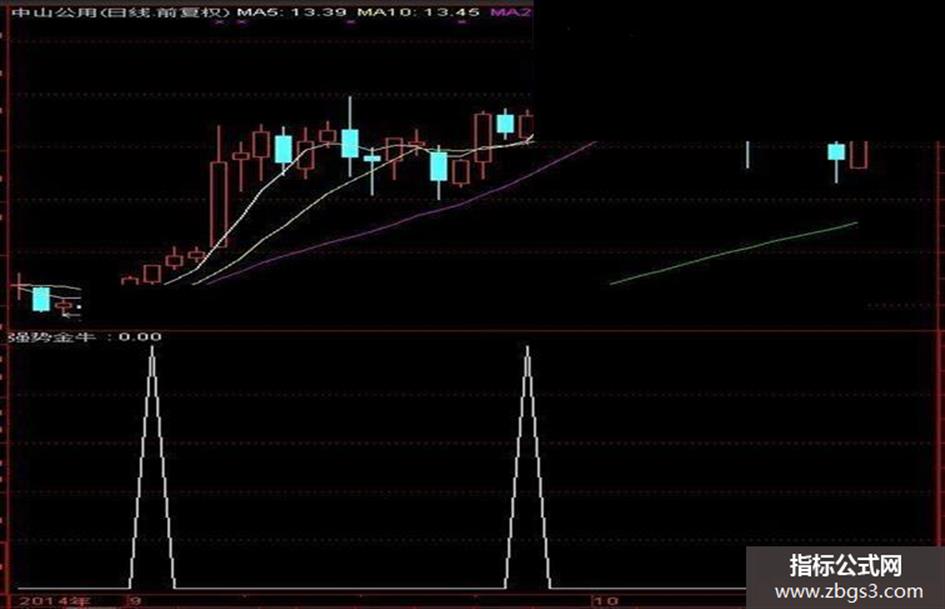
Task: Select the first cyan candle at far left
Action: click(41, 298)
